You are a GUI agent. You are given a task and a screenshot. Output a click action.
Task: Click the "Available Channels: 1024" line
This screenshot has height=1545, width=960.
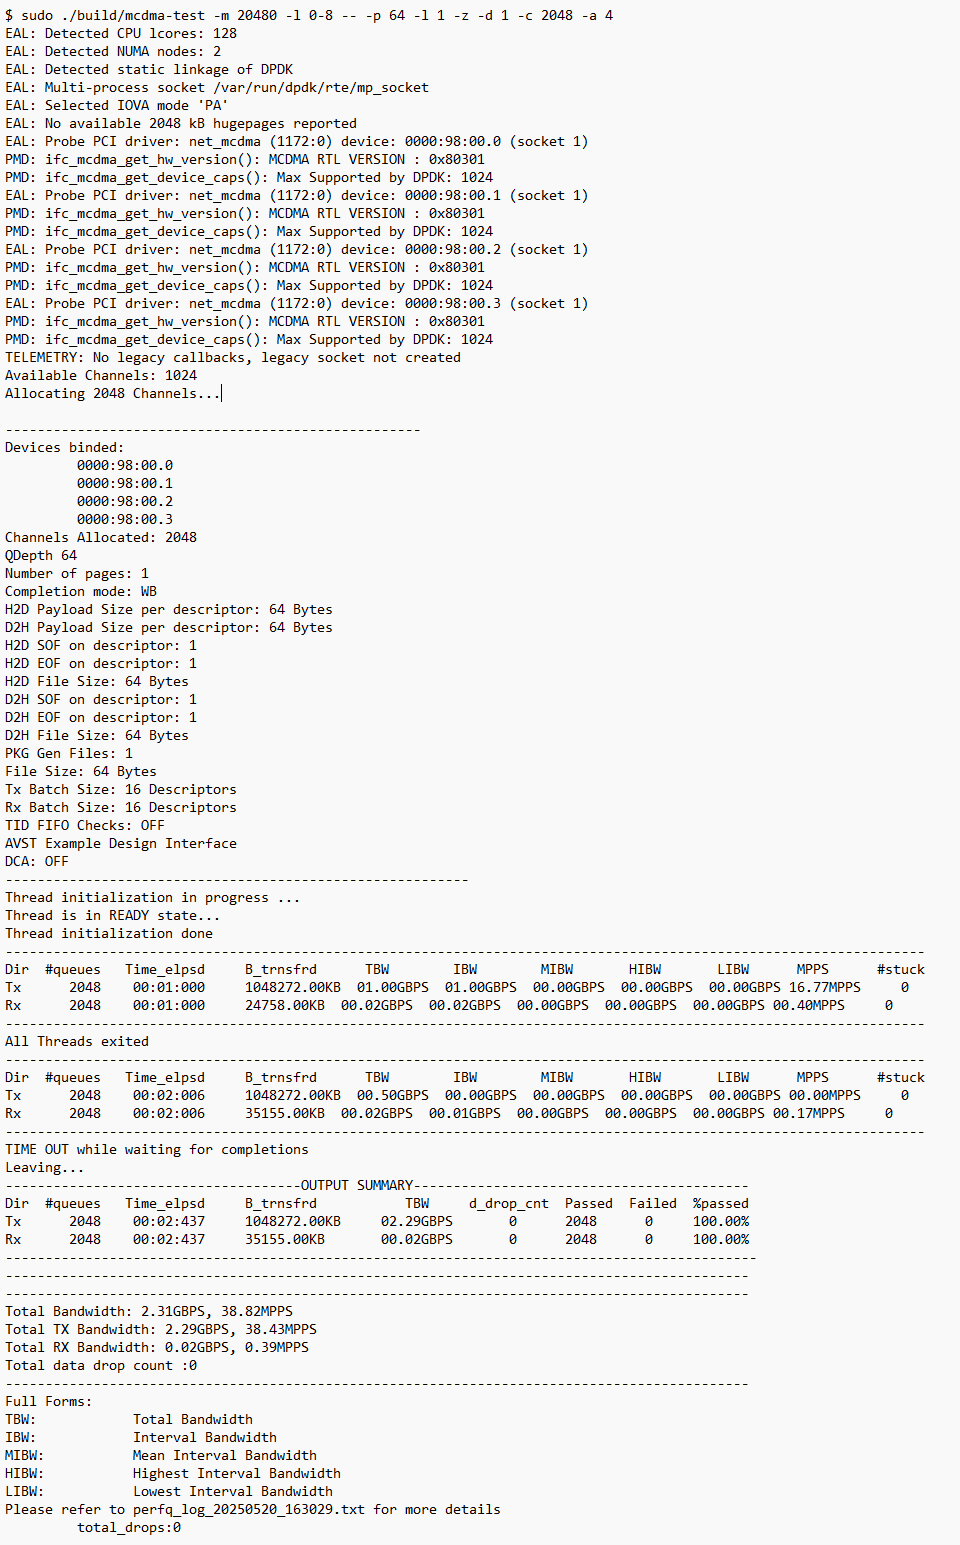pyautogui.click(x=101, y=375)
